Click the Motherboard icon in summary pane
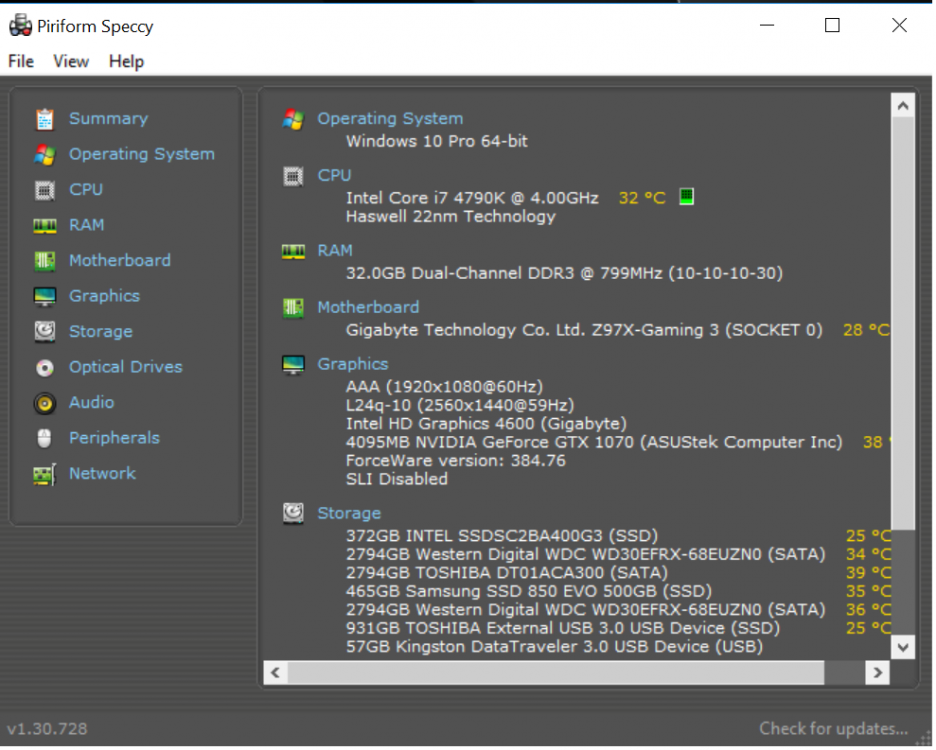 pyautogui.click(x=293, y=309)
